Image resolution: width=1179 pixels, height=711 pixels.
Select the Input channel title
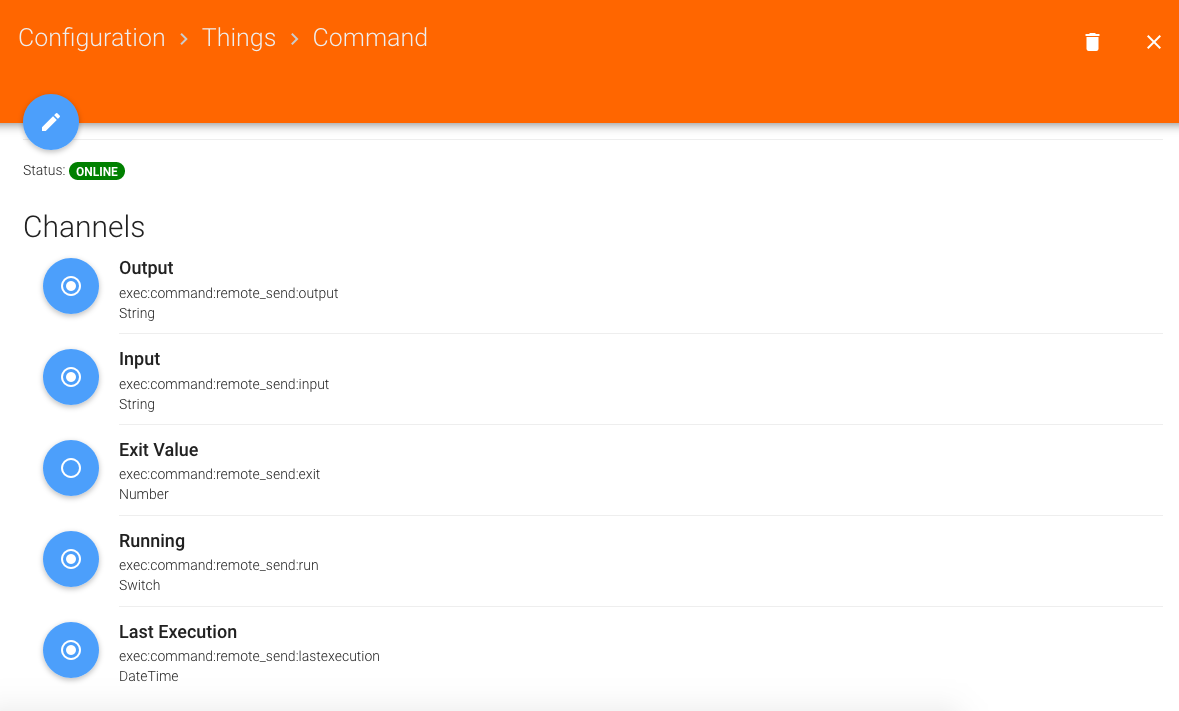point(140,359)
